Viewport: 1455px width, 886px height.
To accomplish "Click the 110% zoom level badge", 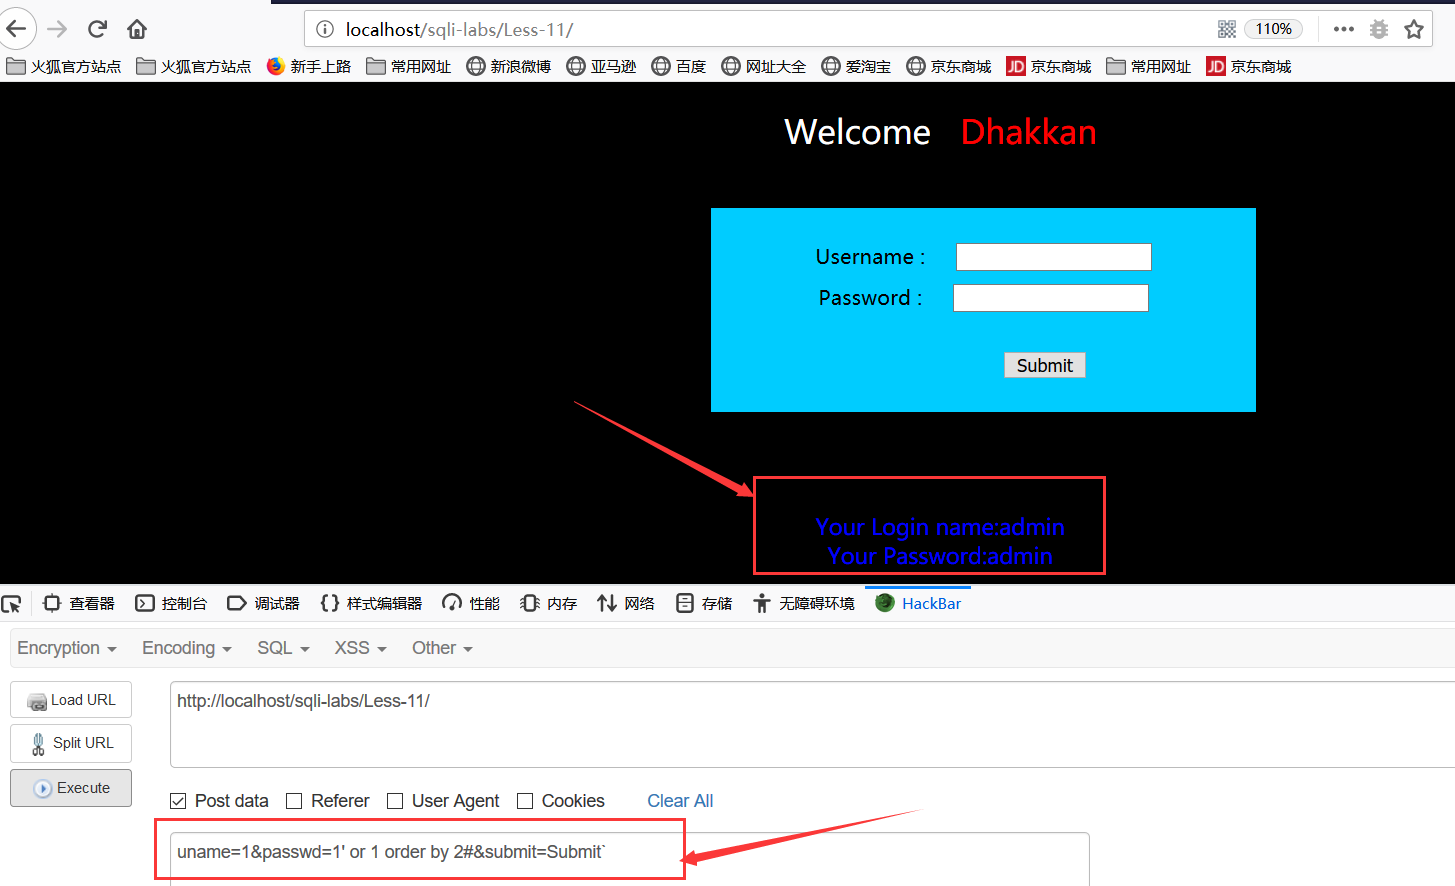I will [x=1273, y=29].
